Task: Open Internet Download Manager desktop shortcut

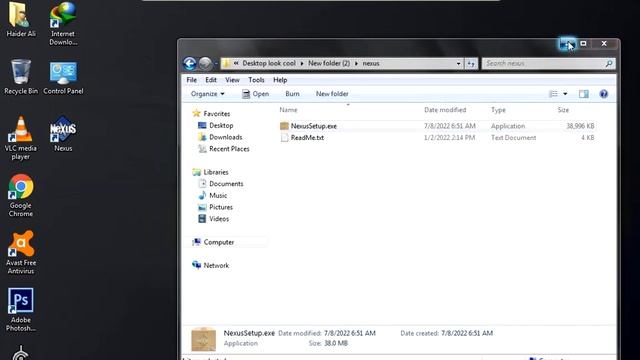Action: (x=63, y=24)
